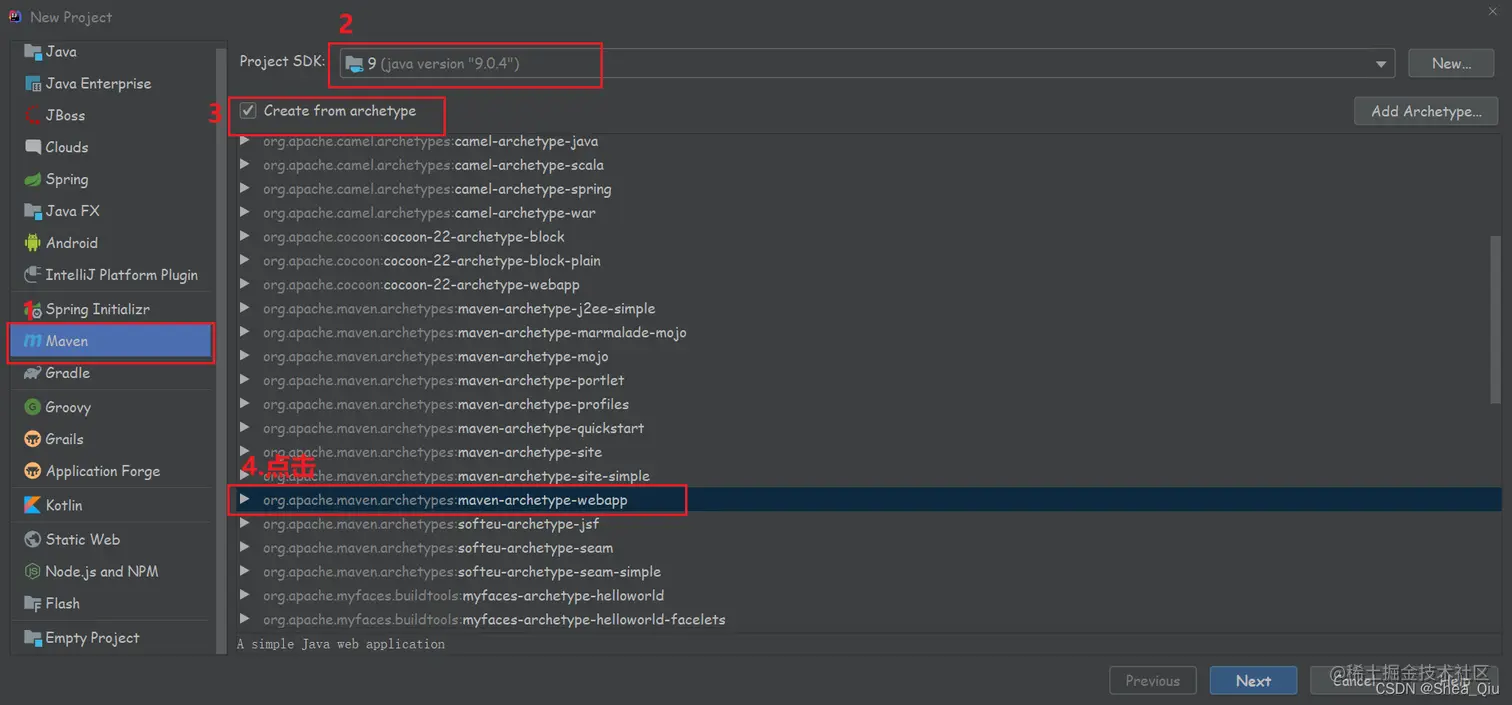Open the Project SDK dropdown arrow

[1381, 64]
